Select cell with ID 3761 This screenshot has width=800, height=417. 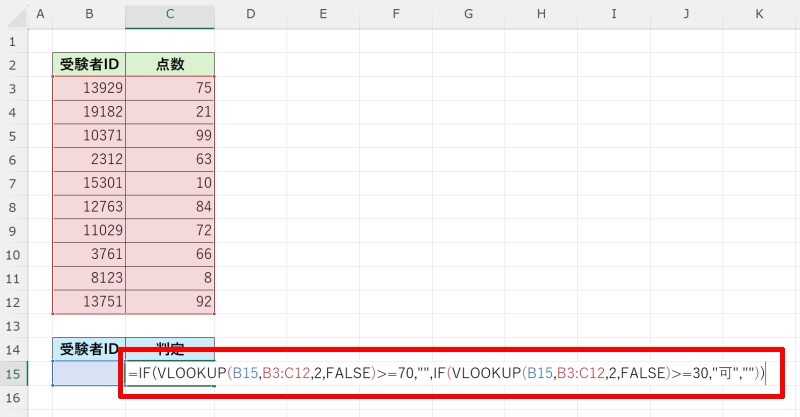pos(89,254)
